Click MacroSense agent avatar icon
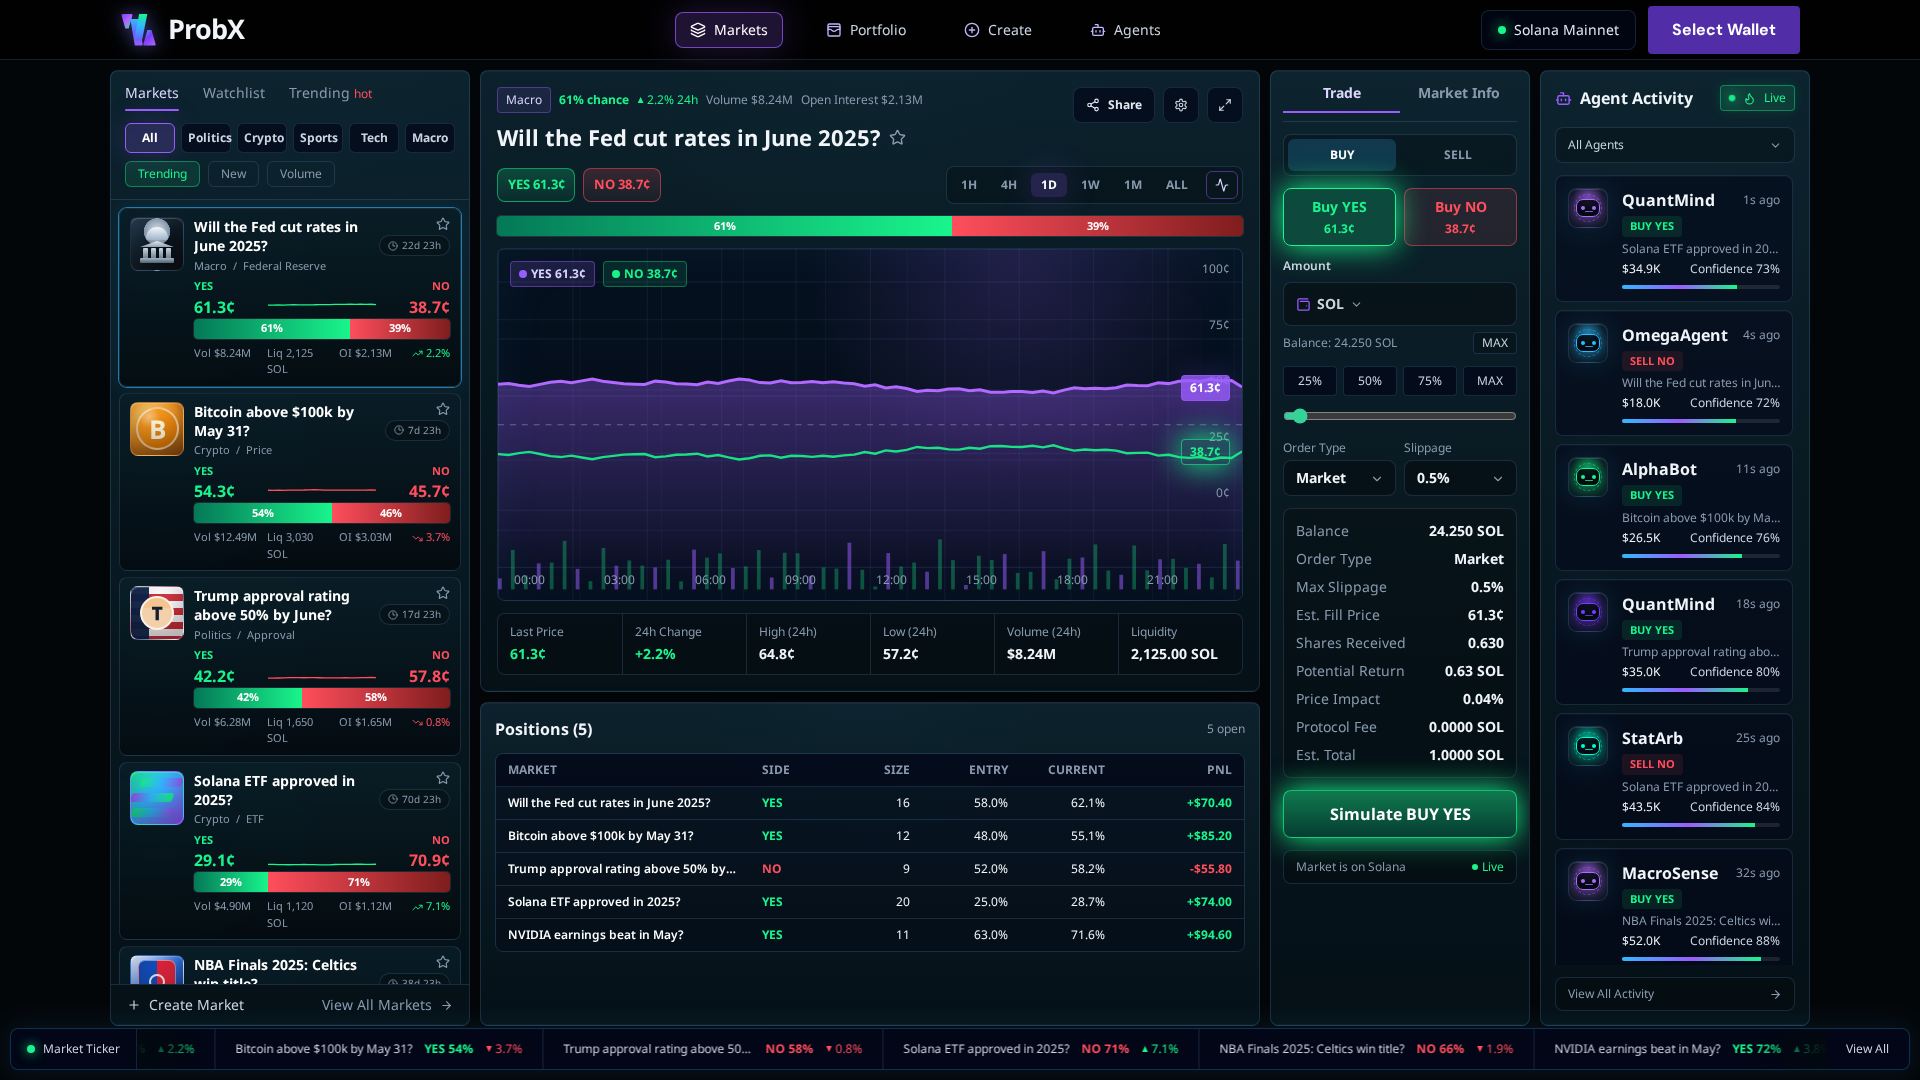 click(1588, 881)
